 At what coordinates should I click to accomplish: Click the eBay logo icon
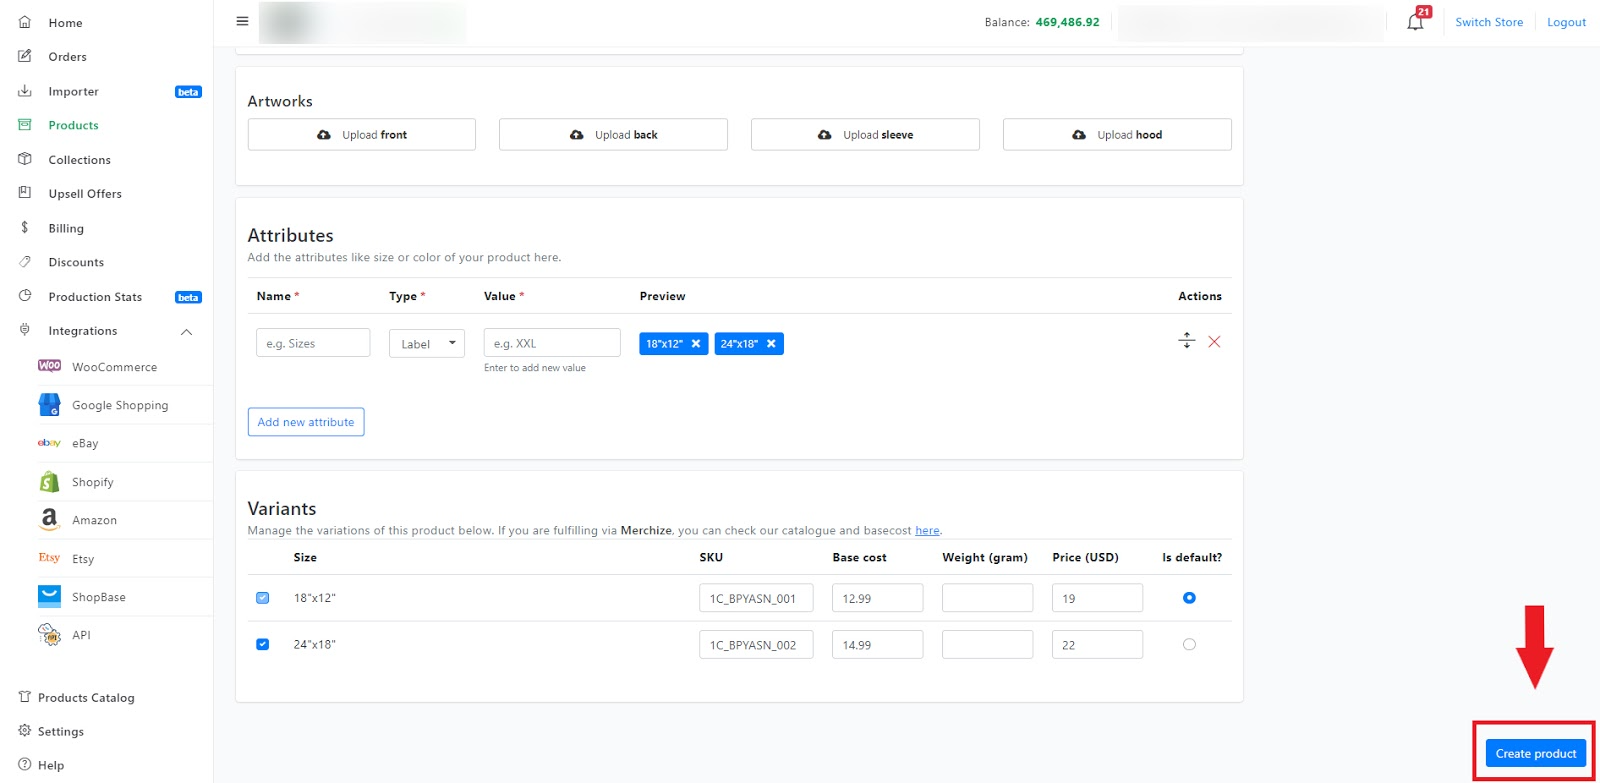49,443
